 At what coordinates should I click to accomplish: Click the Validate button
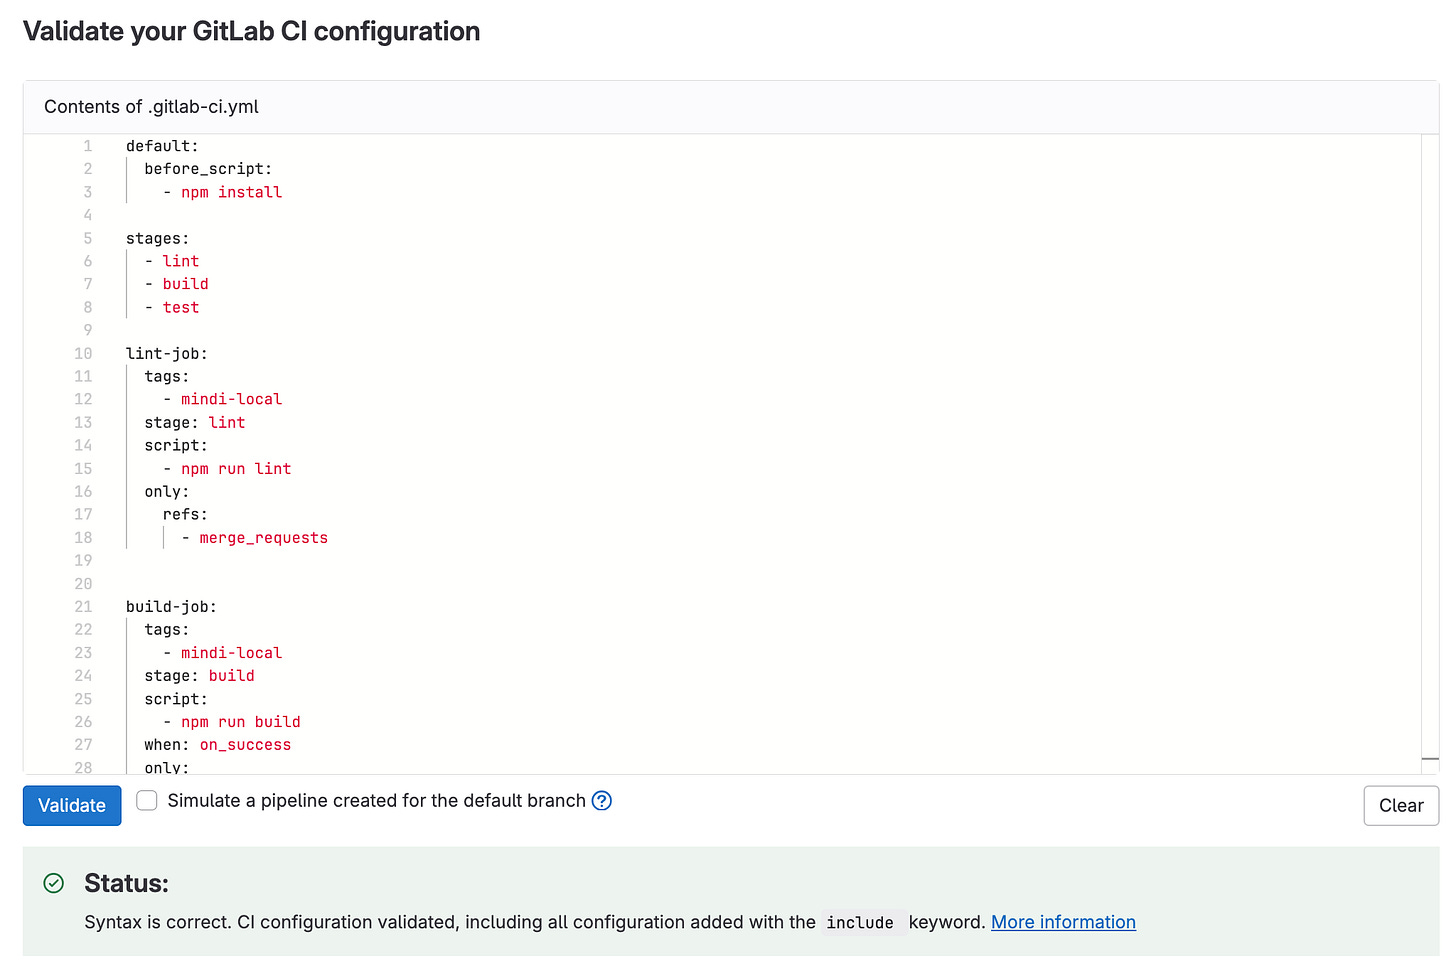pyautogui.click(x=71, y=805)
